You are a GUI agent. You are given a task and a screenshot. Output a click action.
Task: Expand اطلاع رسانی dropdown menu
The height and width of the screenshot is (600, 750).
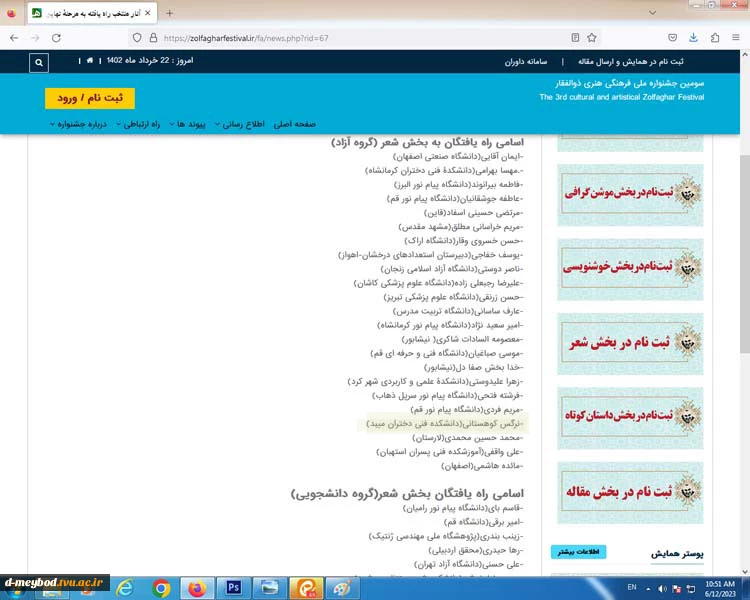240,124
